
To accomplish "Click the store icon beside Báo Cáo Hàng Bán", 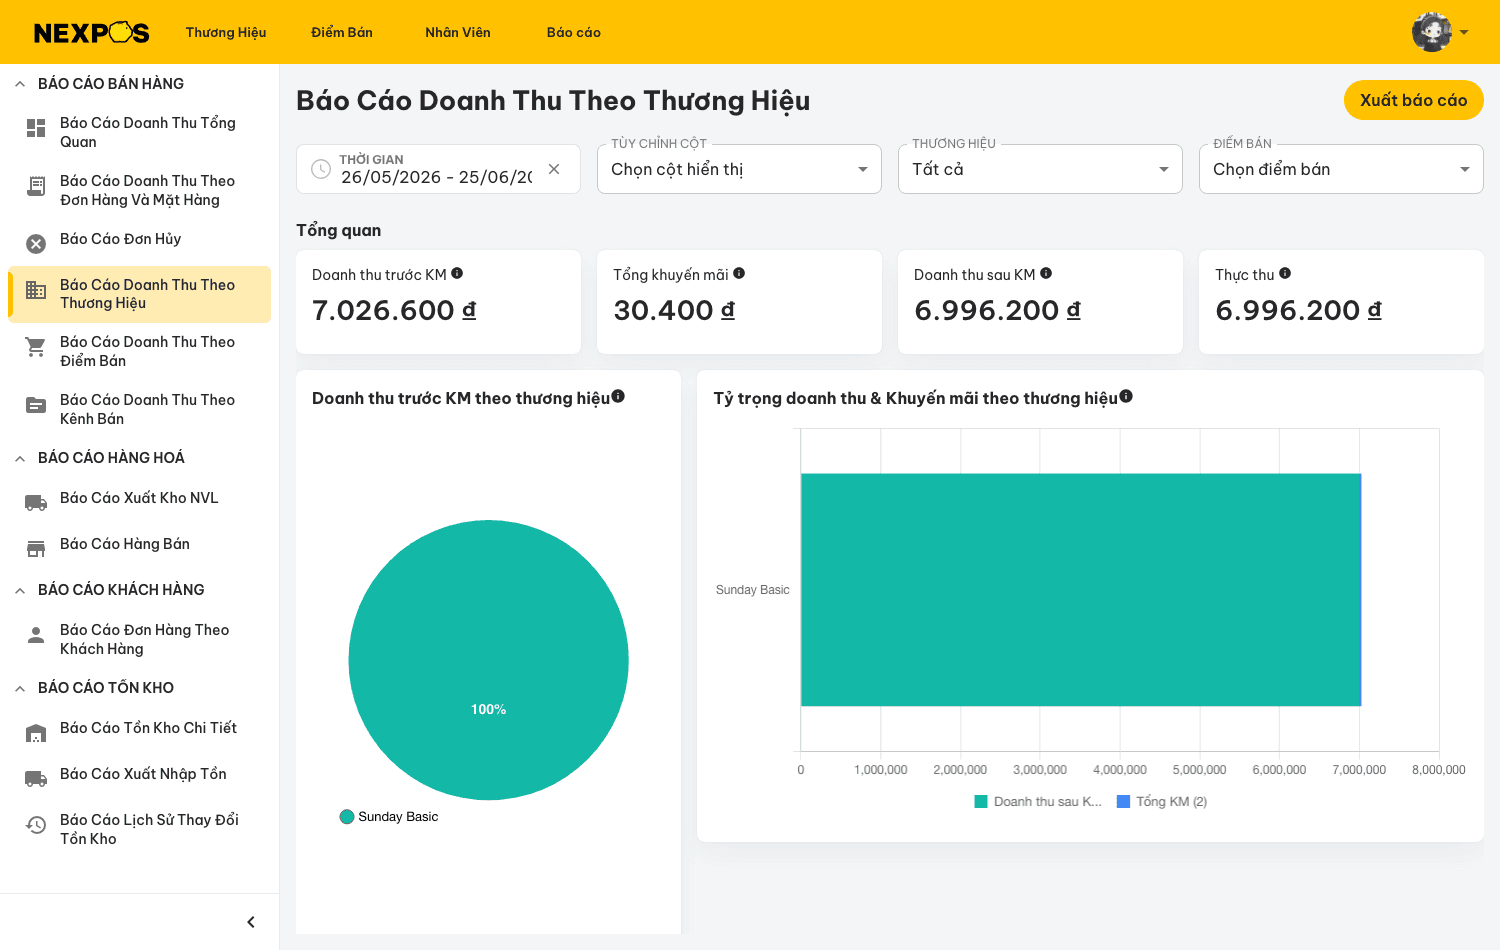I will click(x=36, y=549).
